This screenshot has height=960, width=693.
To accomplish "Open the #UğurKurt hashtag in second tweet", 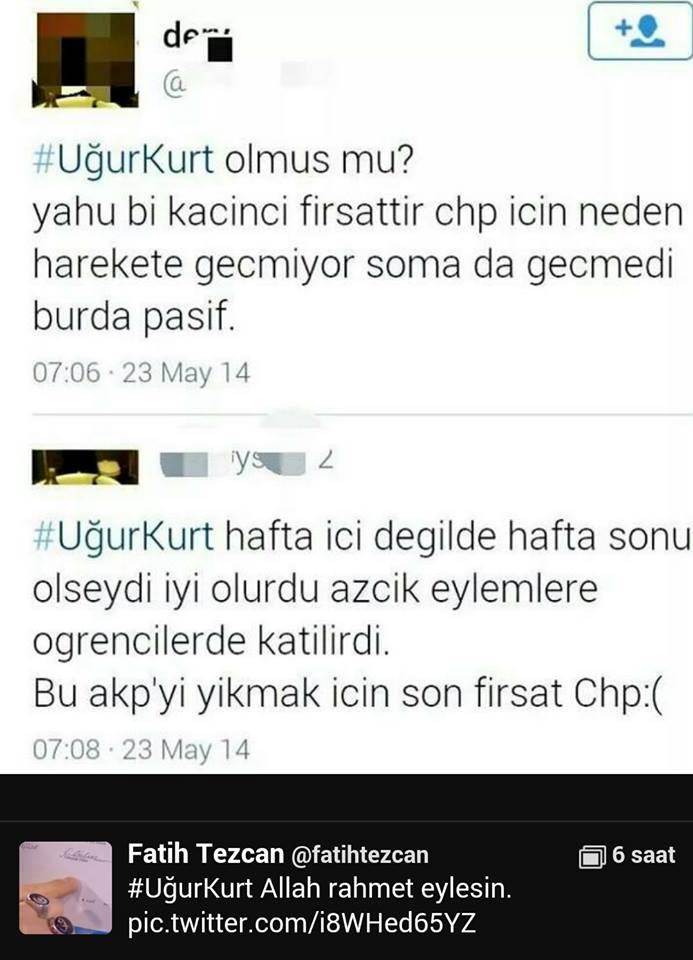I will pyautogui.click(x=123, y=536).
